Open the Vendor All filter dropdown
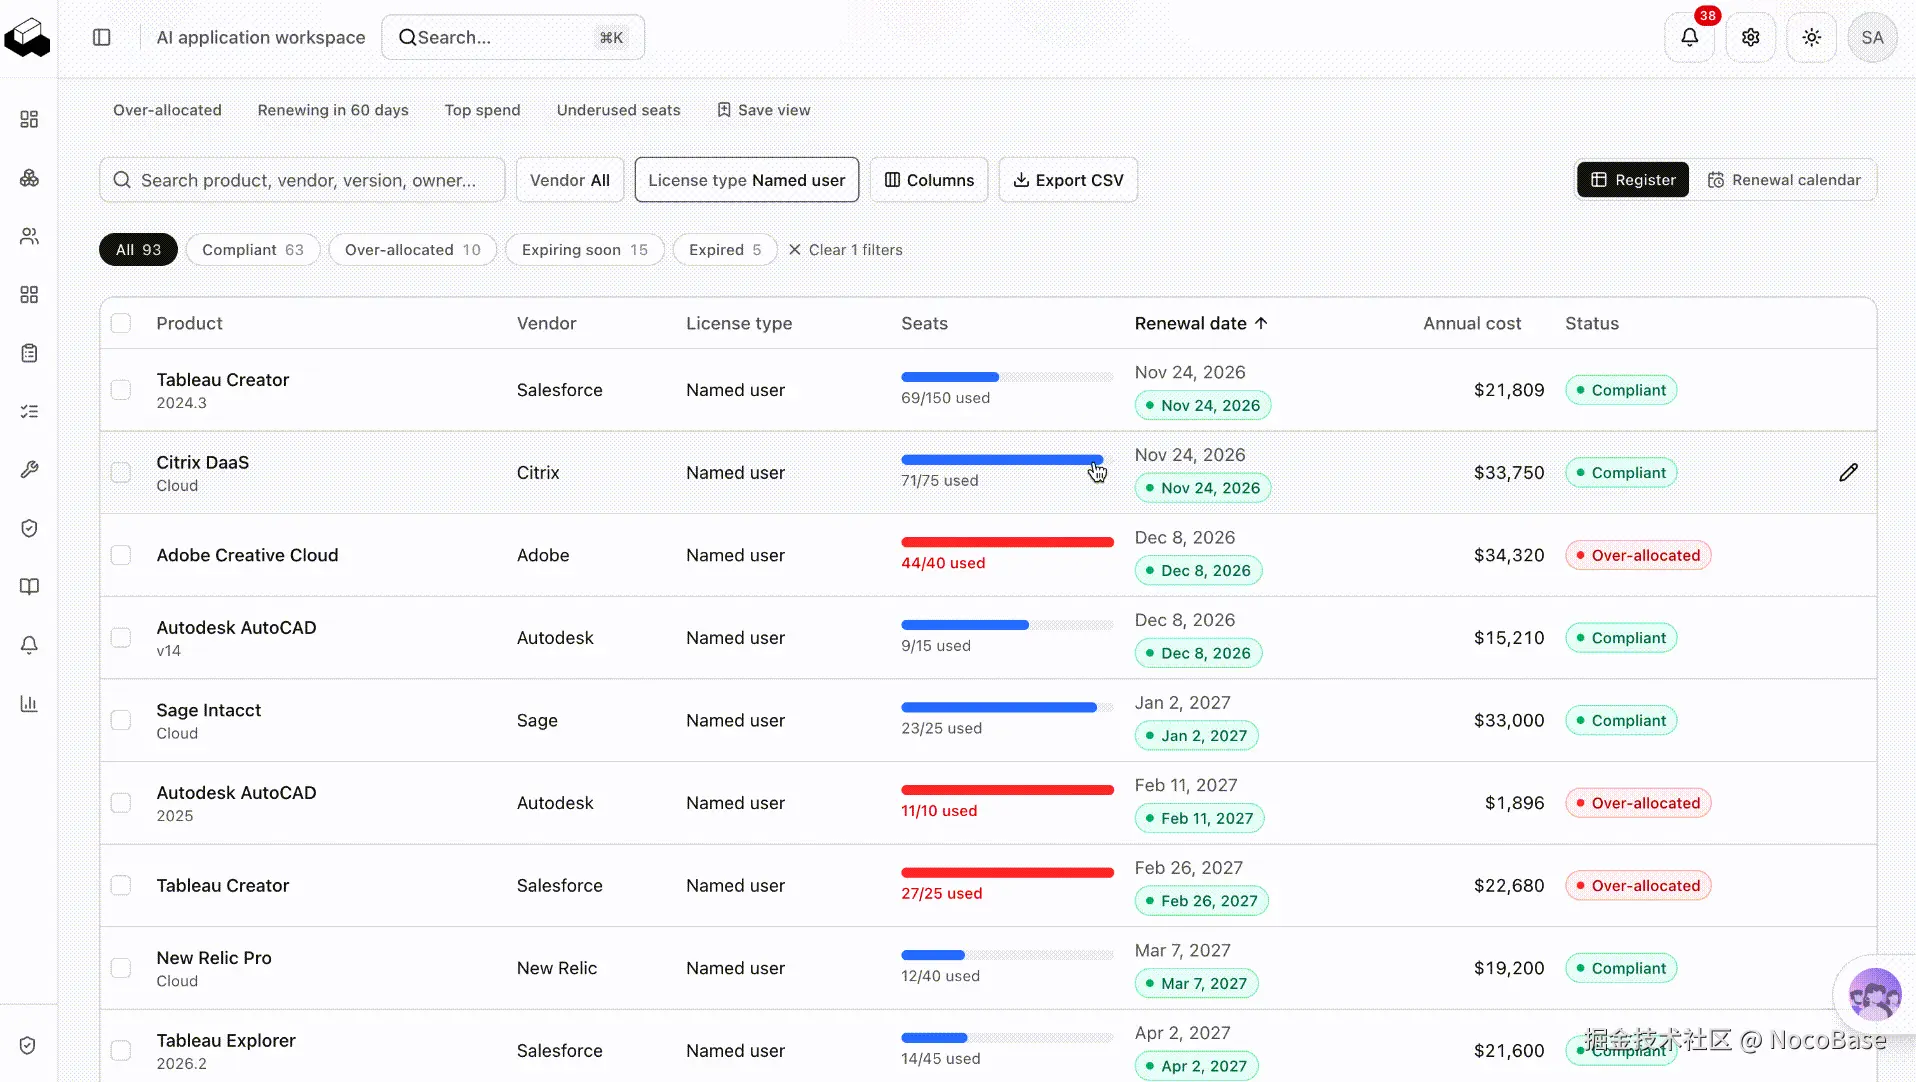 [570, 180]
